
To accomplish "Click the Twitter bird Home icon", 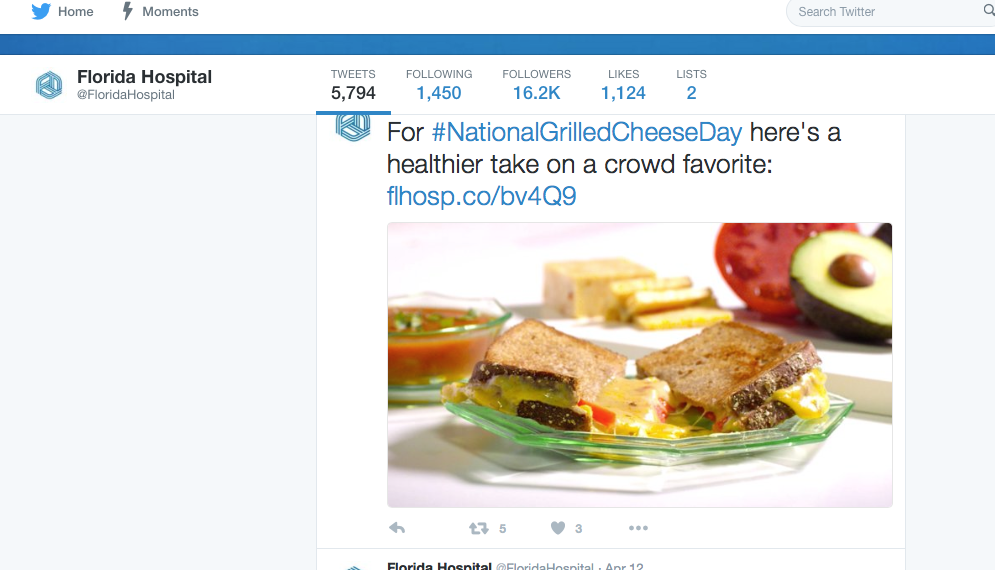I will tap(40, 12).
